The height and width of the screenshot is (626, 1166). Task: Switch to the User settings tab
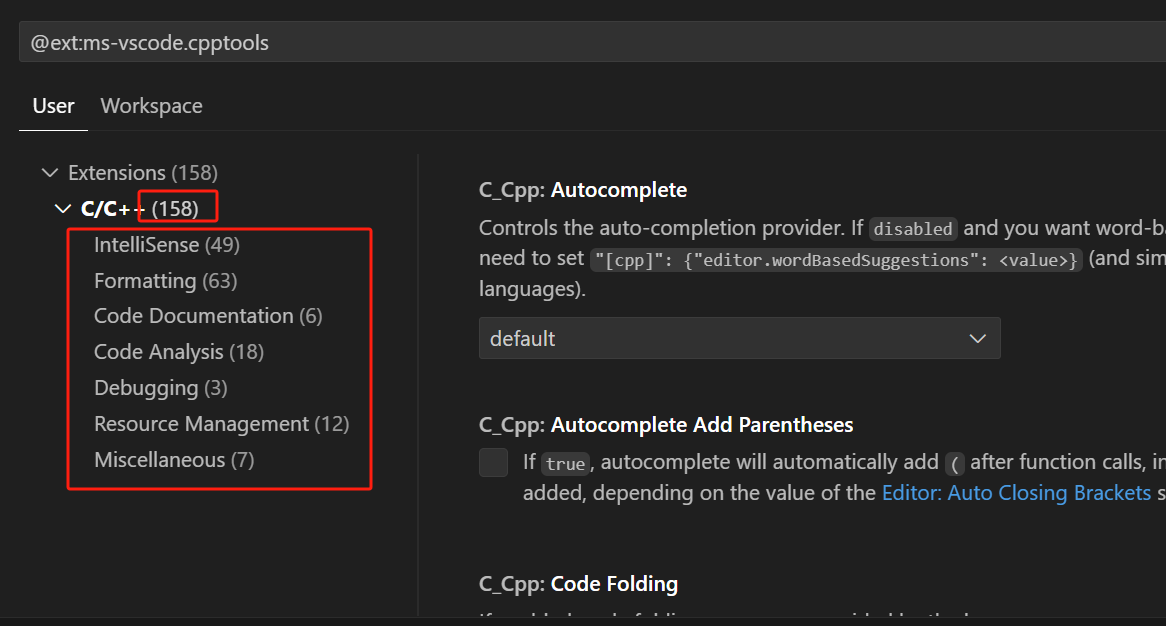(53, 106)
